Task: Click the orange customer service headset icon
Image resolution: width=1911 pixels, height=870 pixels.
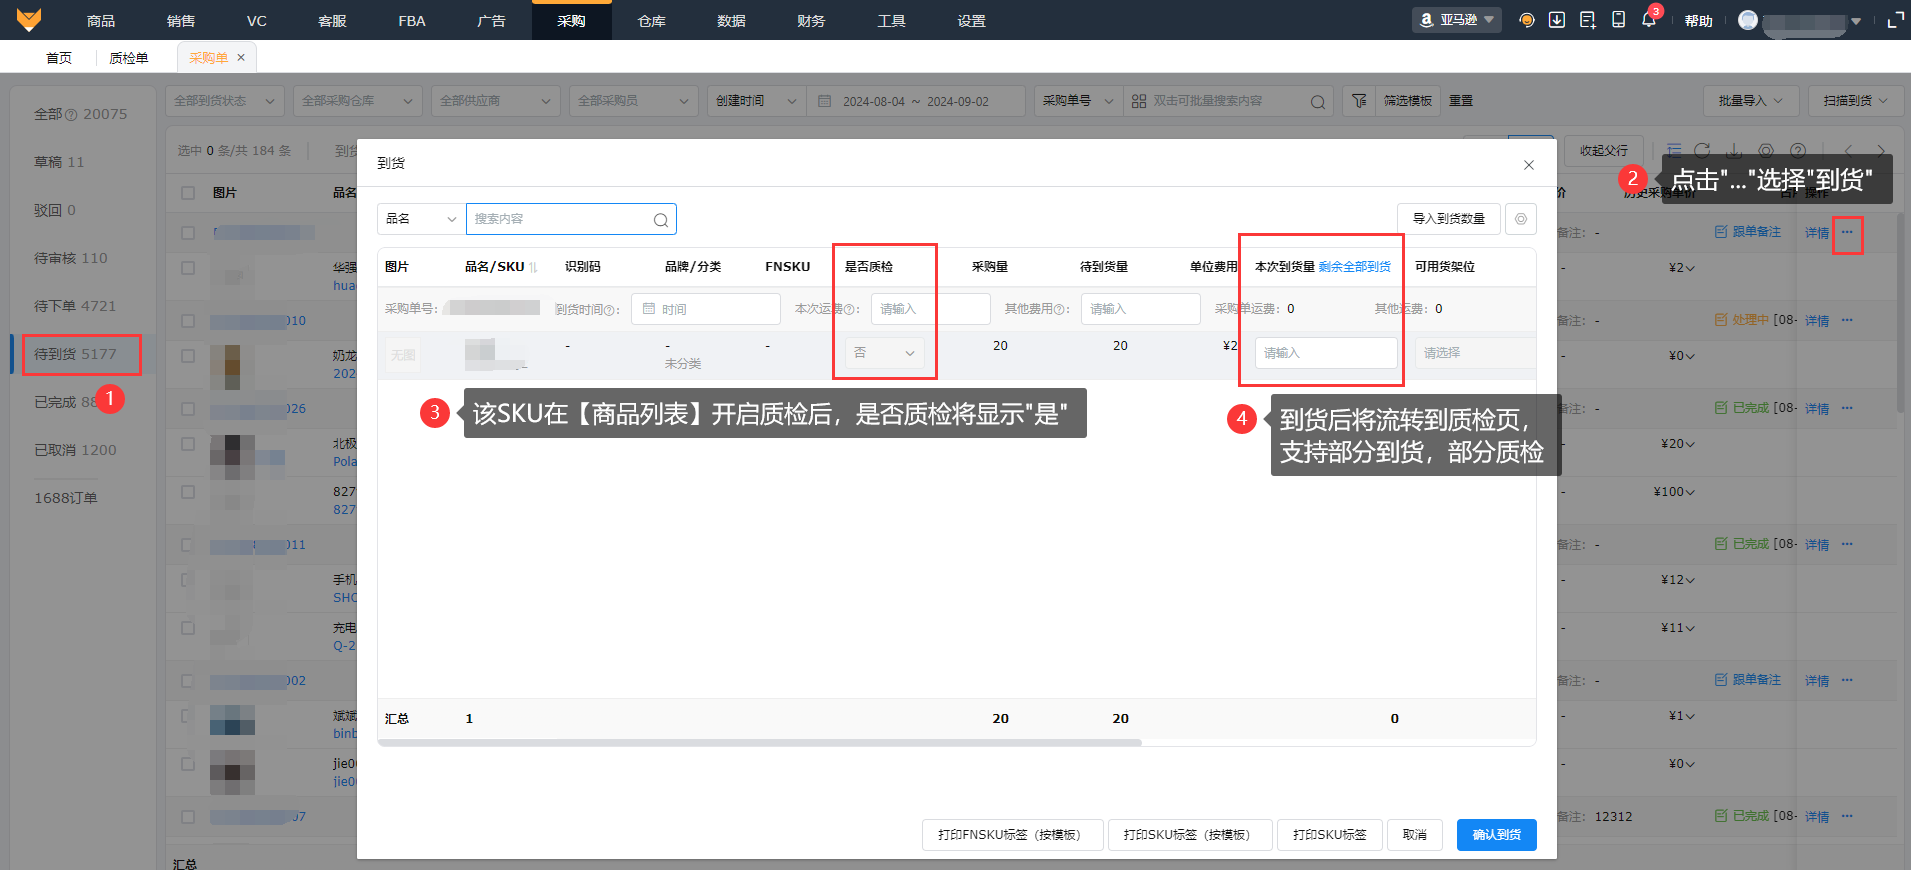Action: (1526, 20)
